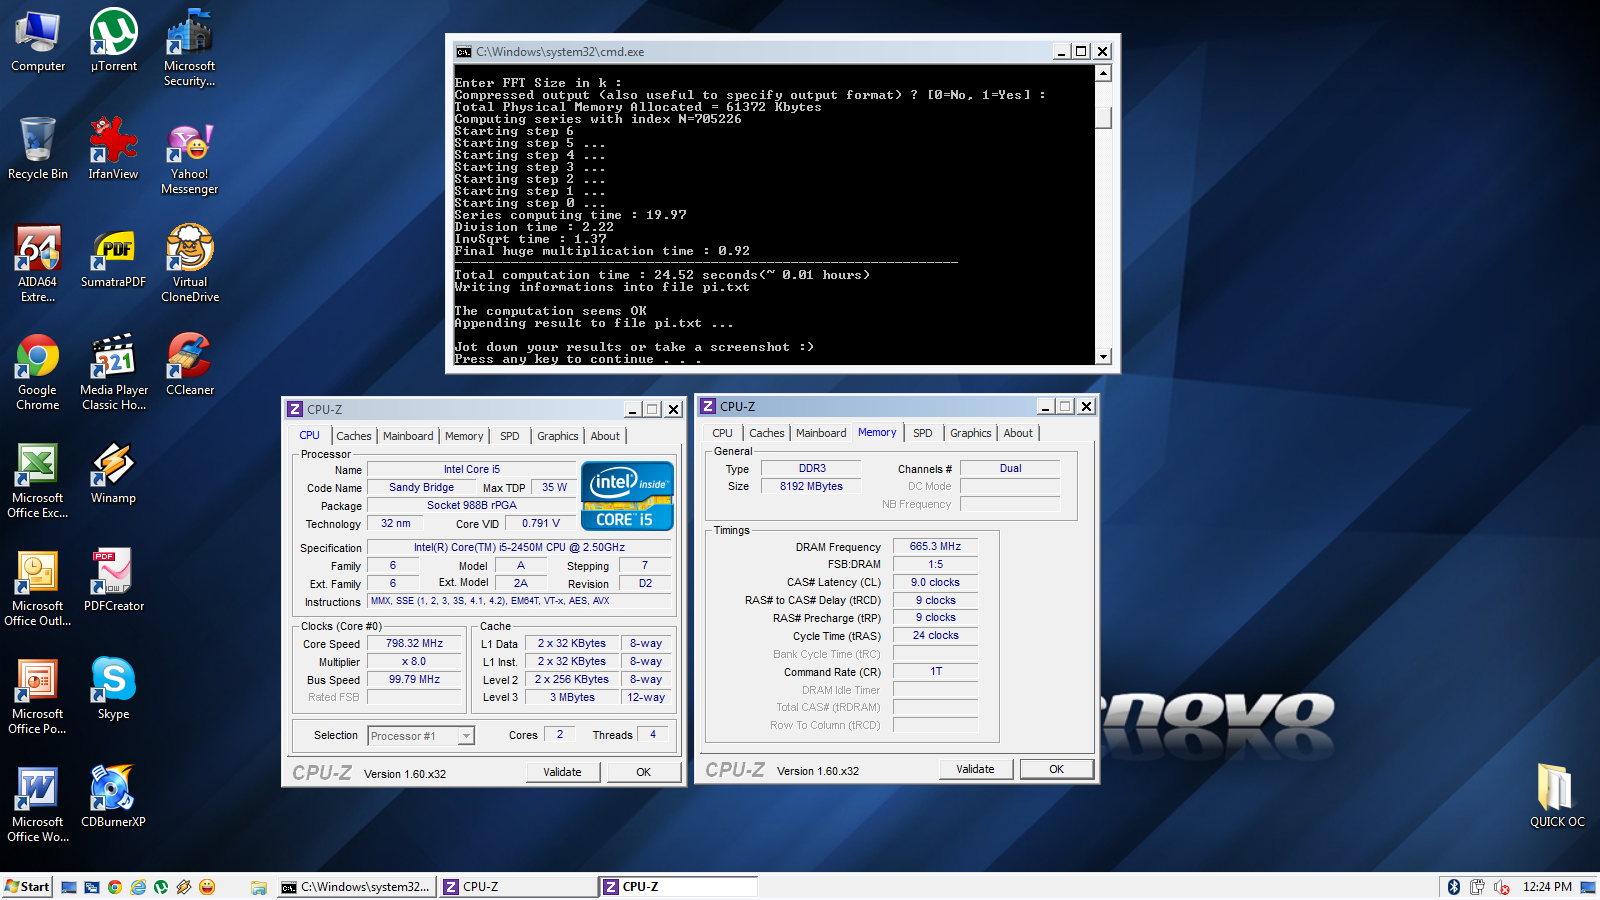Launch Microsoft Office Outlook shortcut
The width and height of the screenshot is (1600, 900).
[x=38, y=588]
